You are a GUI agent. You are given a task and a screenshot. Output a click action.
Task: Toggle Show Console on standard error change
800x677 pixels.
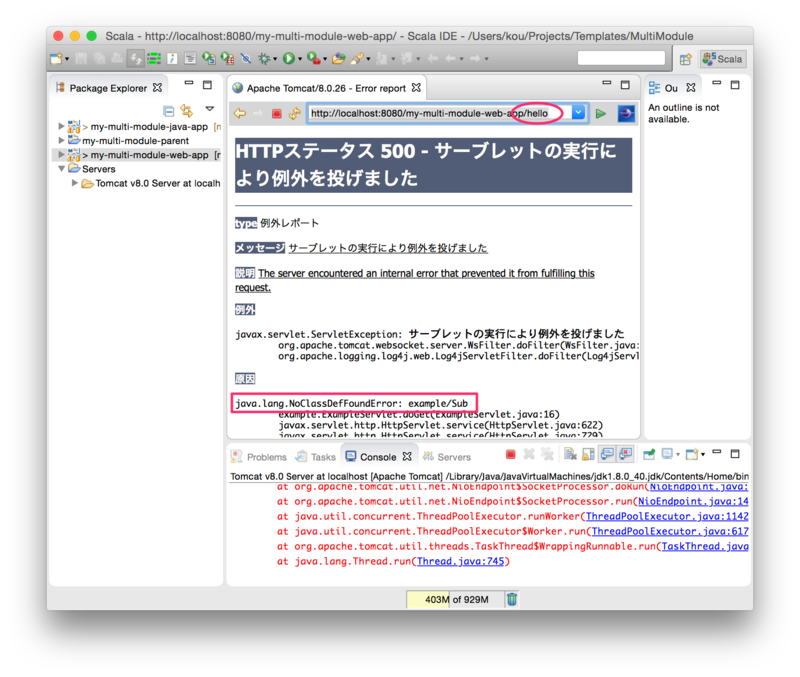click(x=626, y=454)
